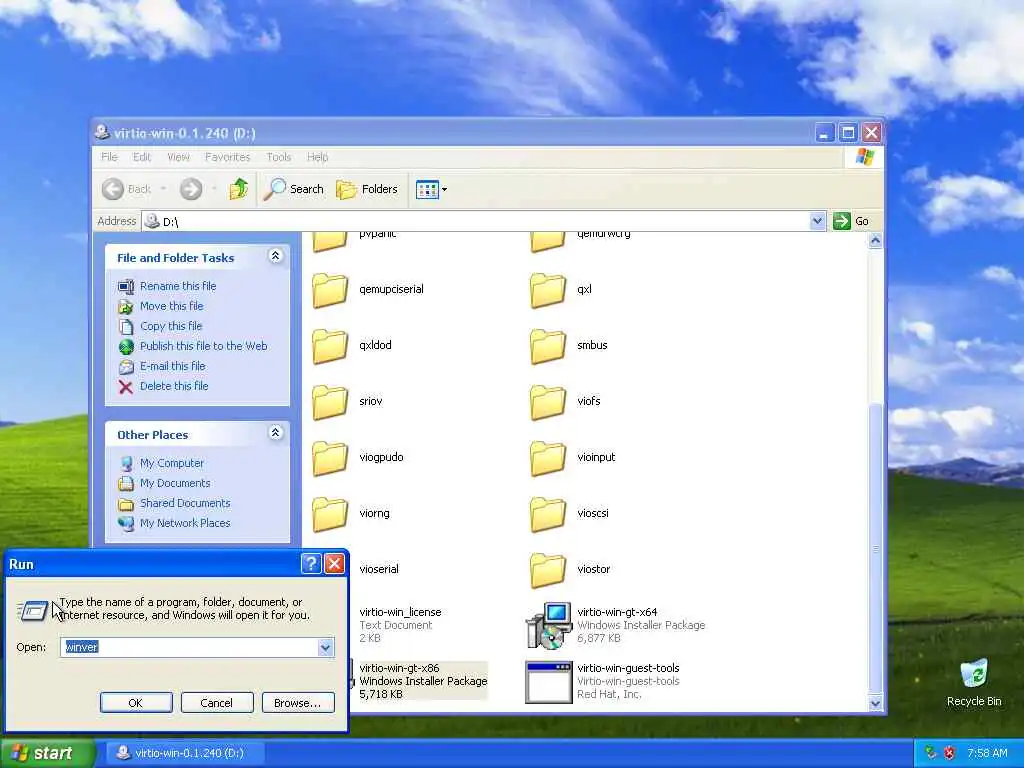Open the Favorites menu
Image resolution: width=1024 pixels, height=768 pixels.
[x=227, y=157]
